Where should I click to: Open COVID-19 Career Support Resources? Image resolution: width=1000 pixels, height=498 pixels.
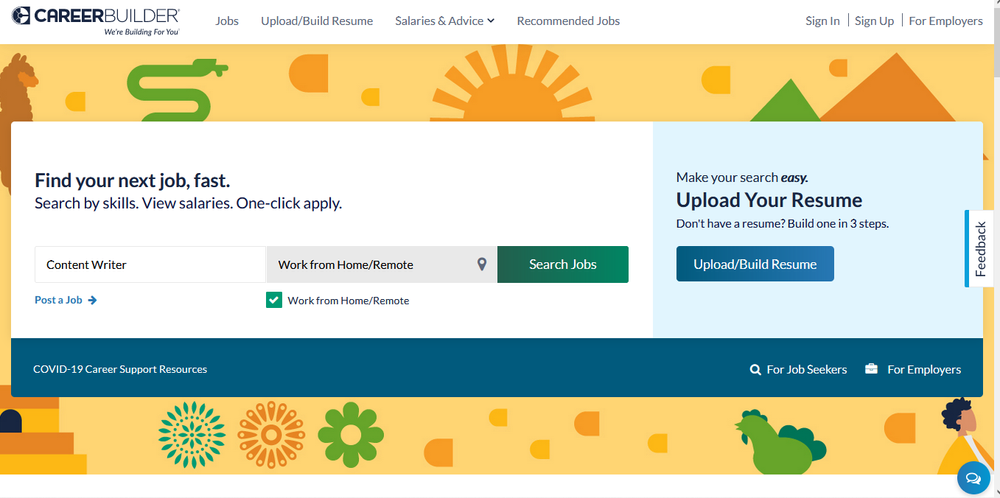[120, 369]
